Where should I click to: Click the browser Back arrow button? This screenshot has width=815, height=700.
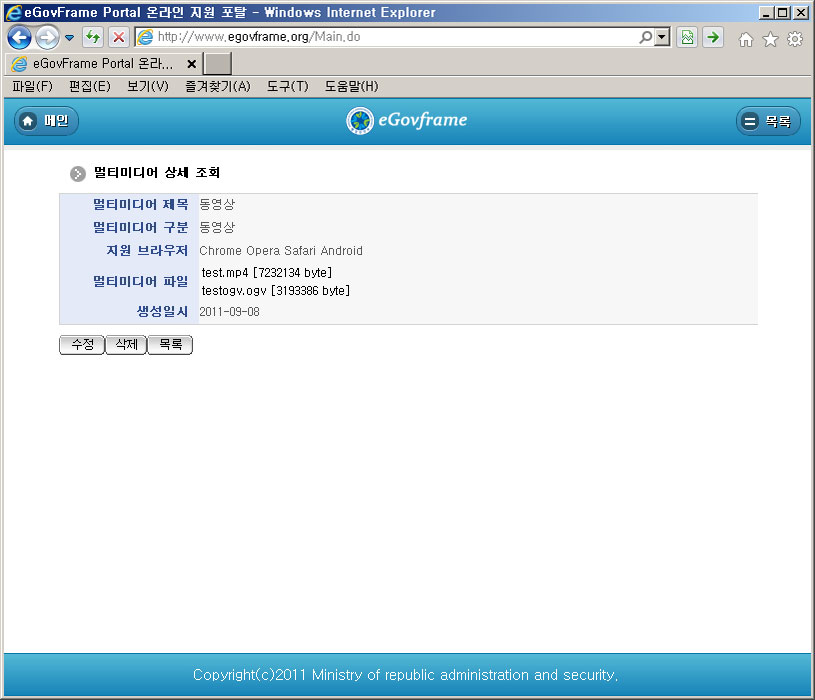click(19, 38)
